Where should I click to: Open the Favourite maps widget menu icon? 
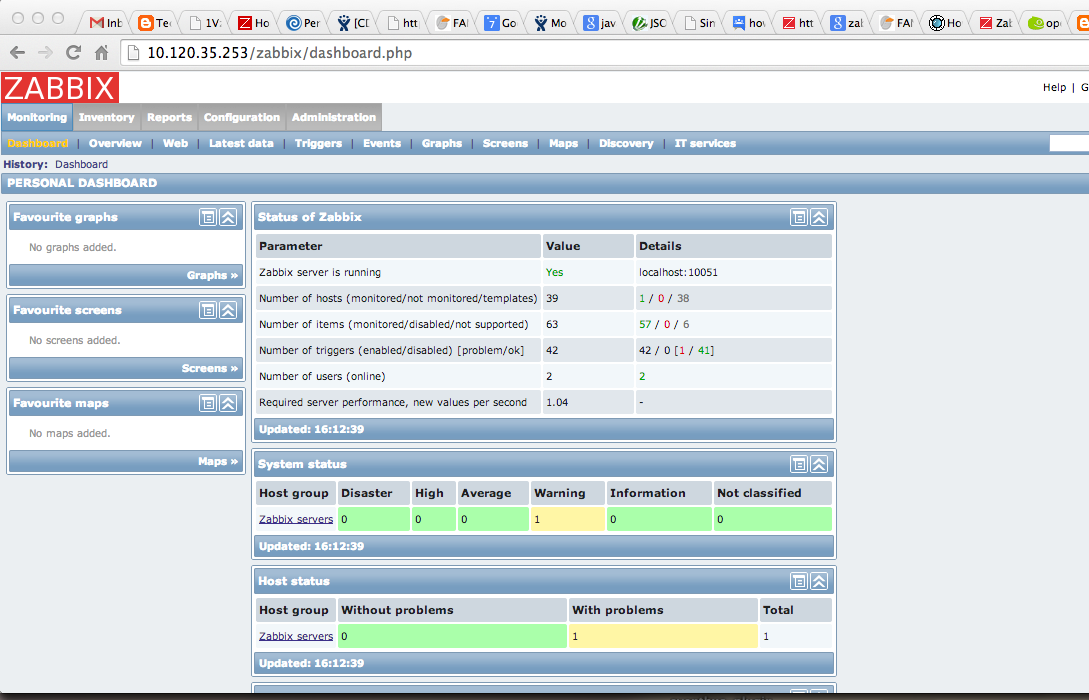(208, 403)
